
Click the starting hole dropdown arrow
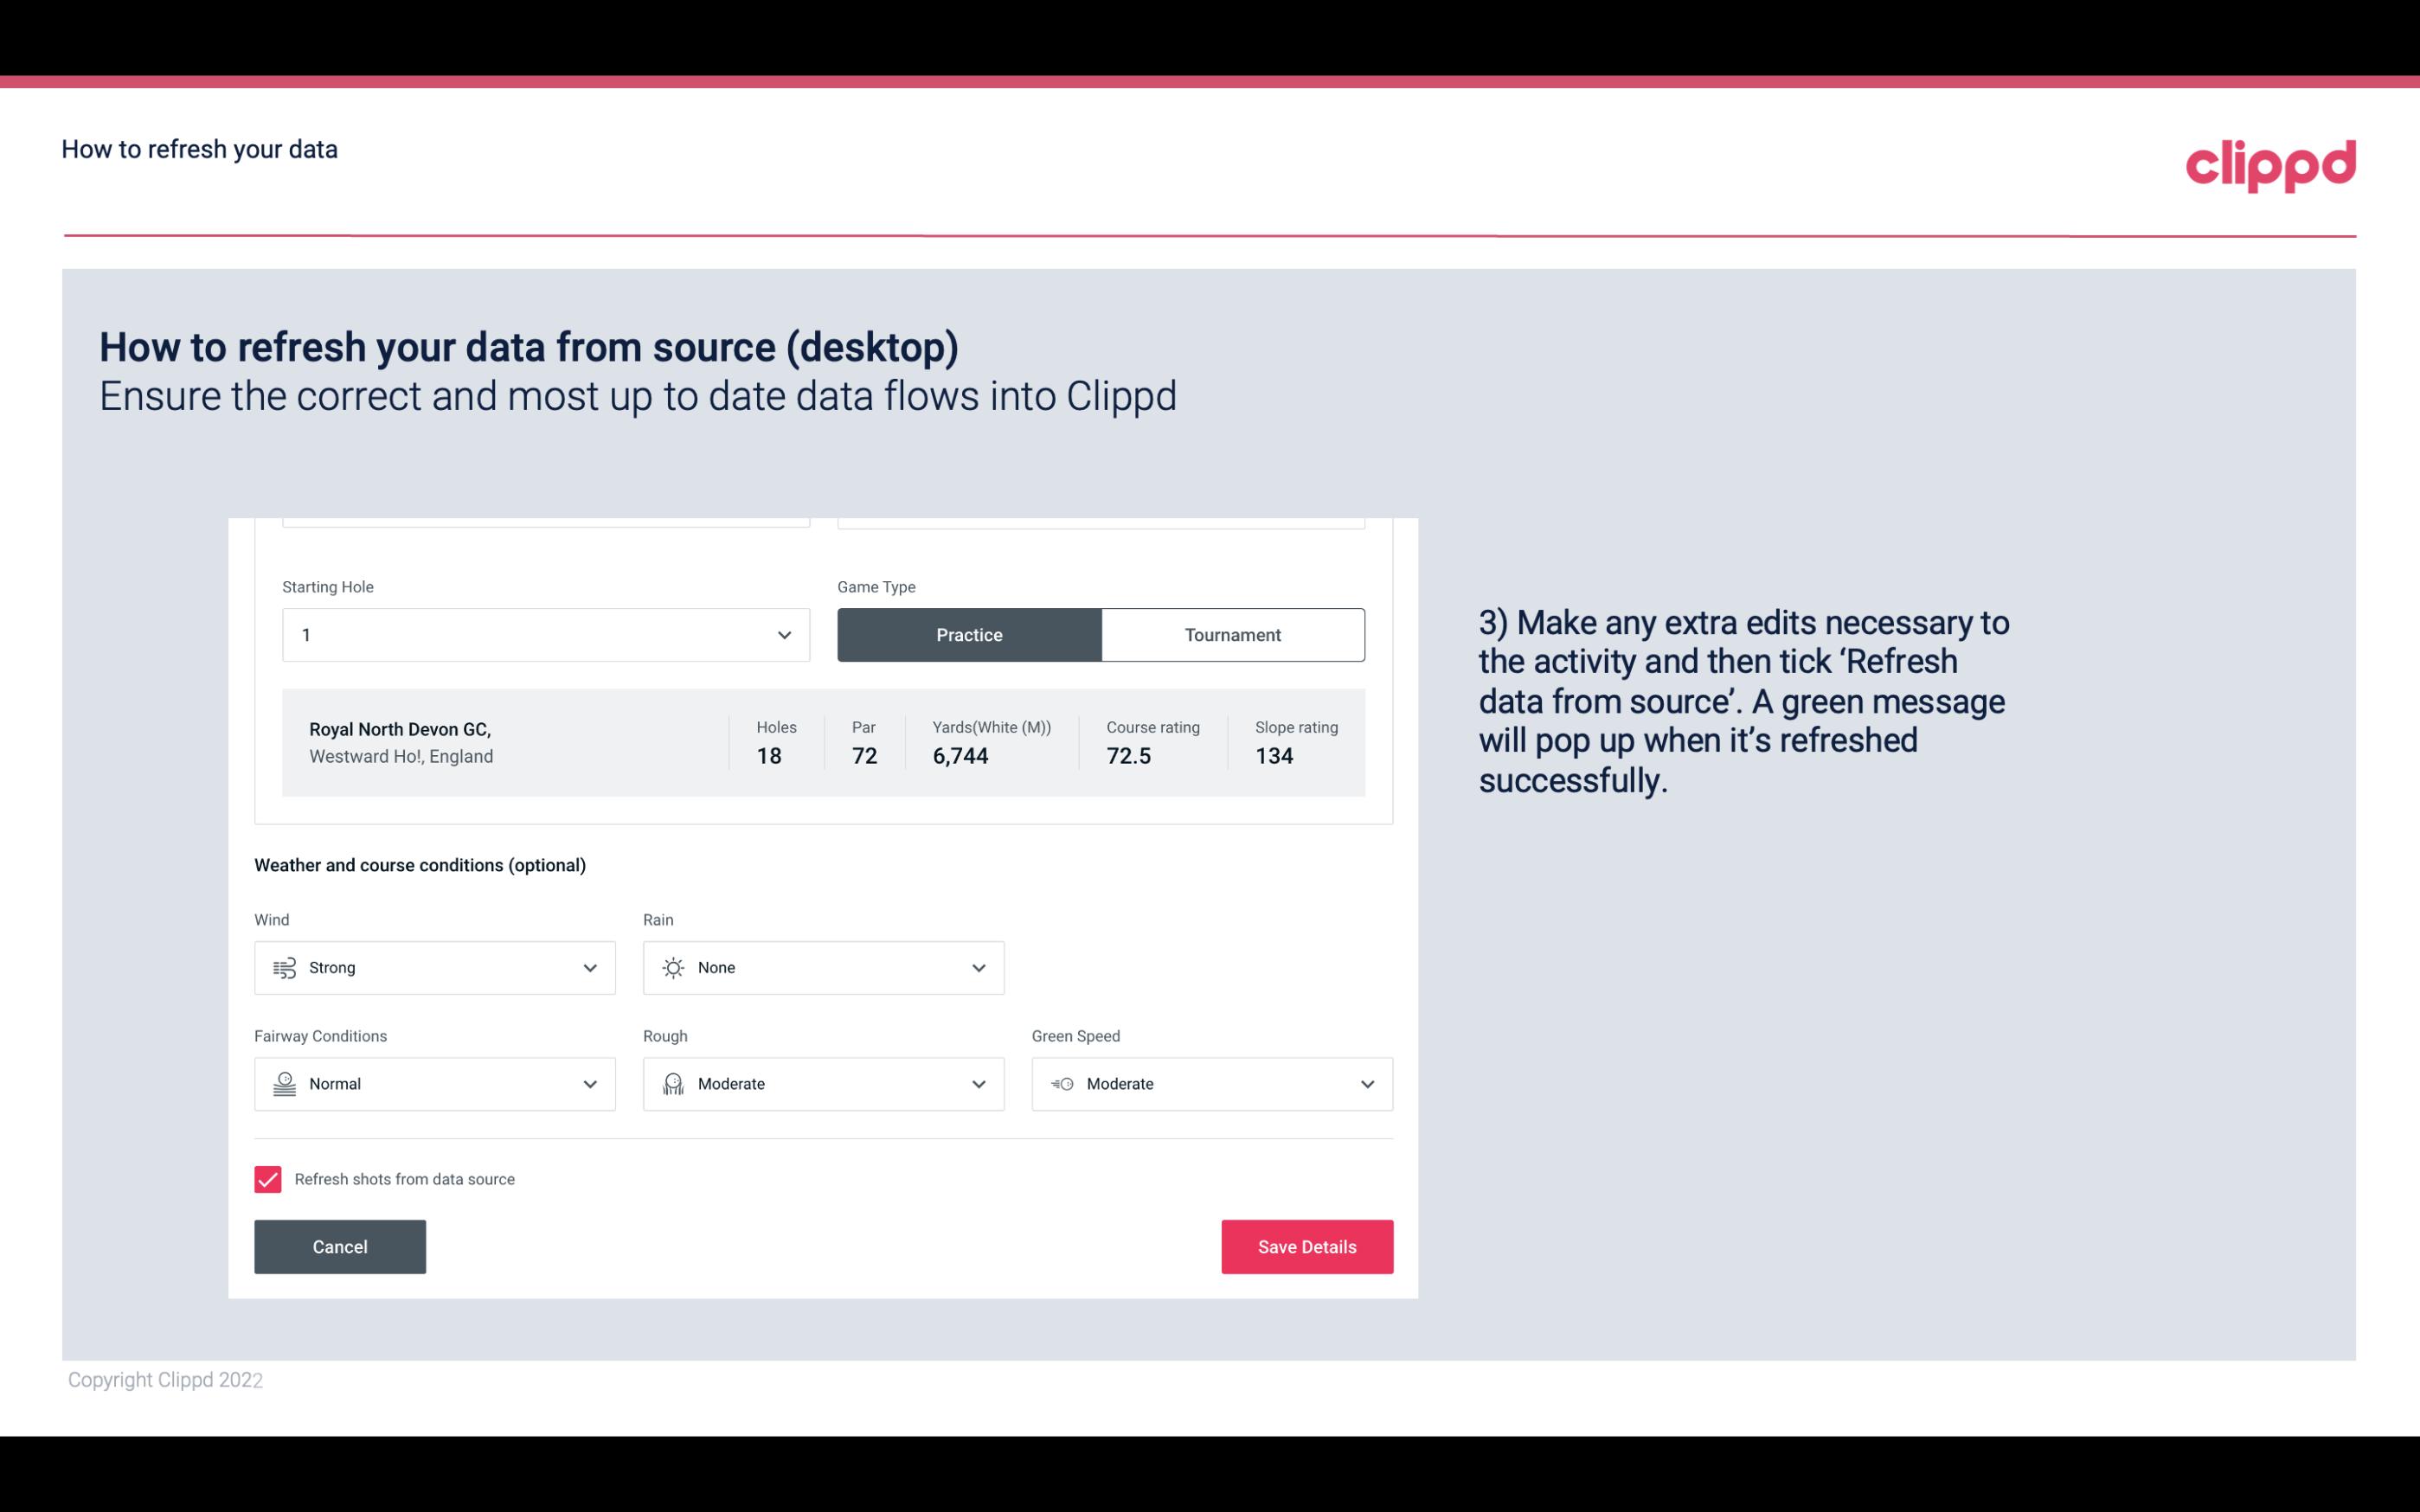point(782,634)
